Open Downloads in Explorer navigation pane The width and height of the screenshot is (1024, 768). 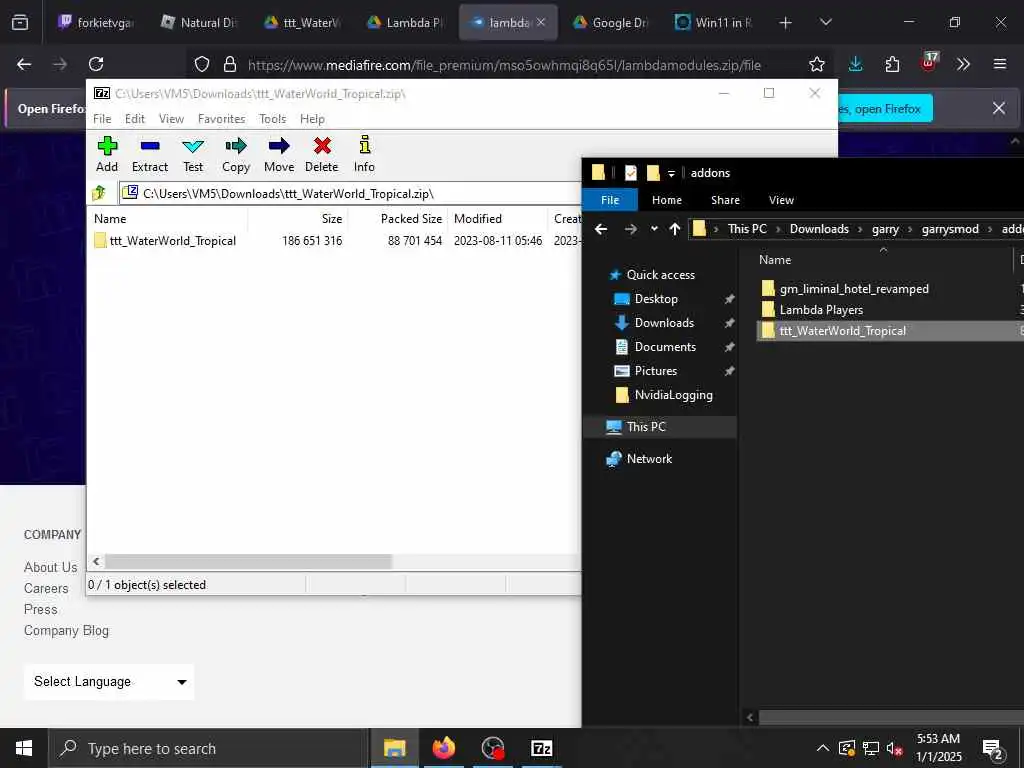pos(664,323)
